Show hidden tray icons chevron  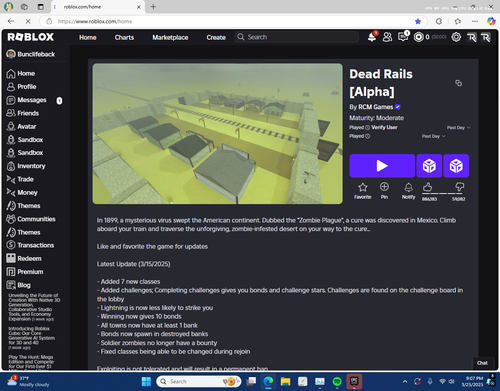(x=405, y=381)
